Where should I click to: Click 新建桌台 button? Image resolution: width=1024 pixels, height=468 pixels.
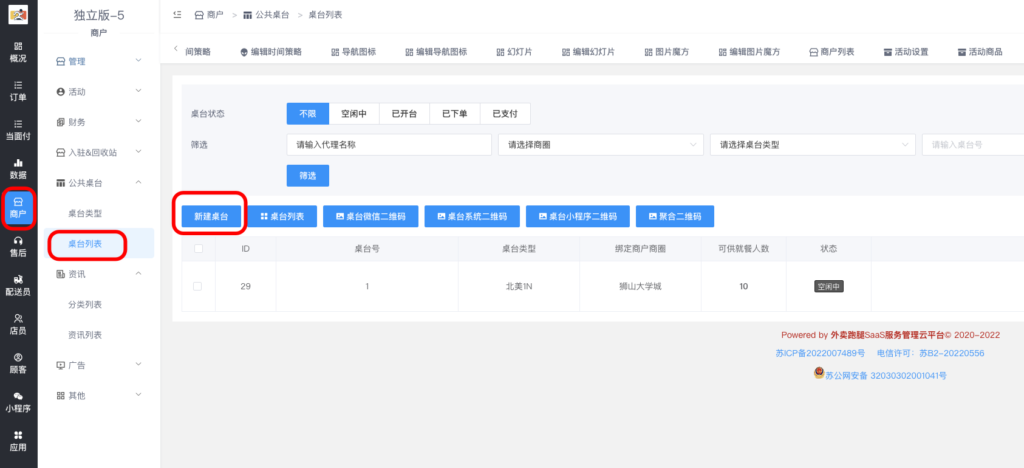[x=211, y=217]
